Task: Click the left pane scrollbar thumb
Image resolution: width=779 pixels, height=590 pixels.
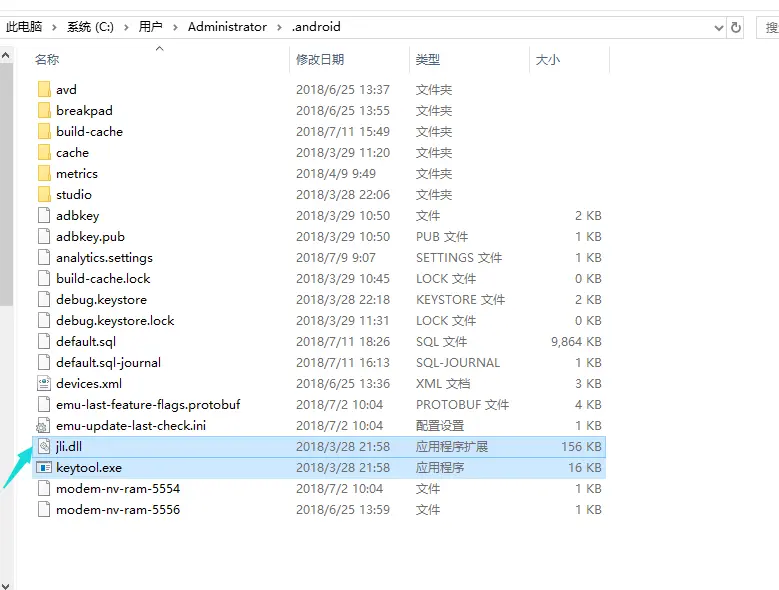Action: (6, 184)
